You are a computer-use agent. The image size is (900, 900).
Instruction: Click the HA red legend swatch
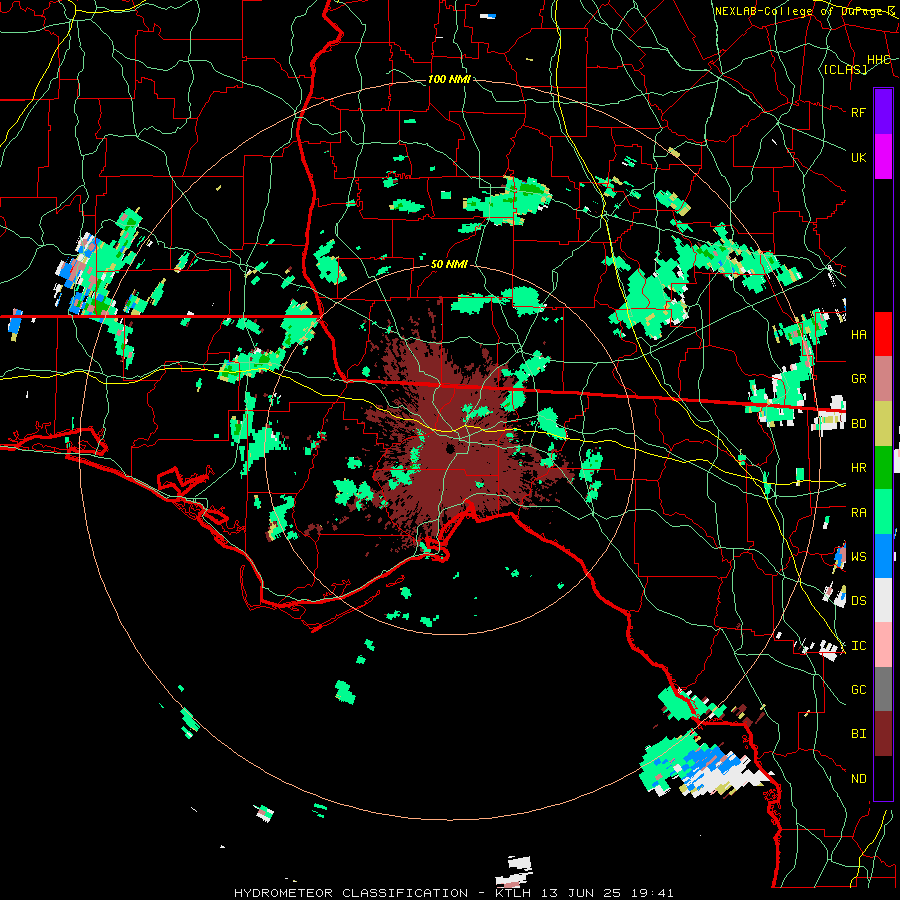883,334
